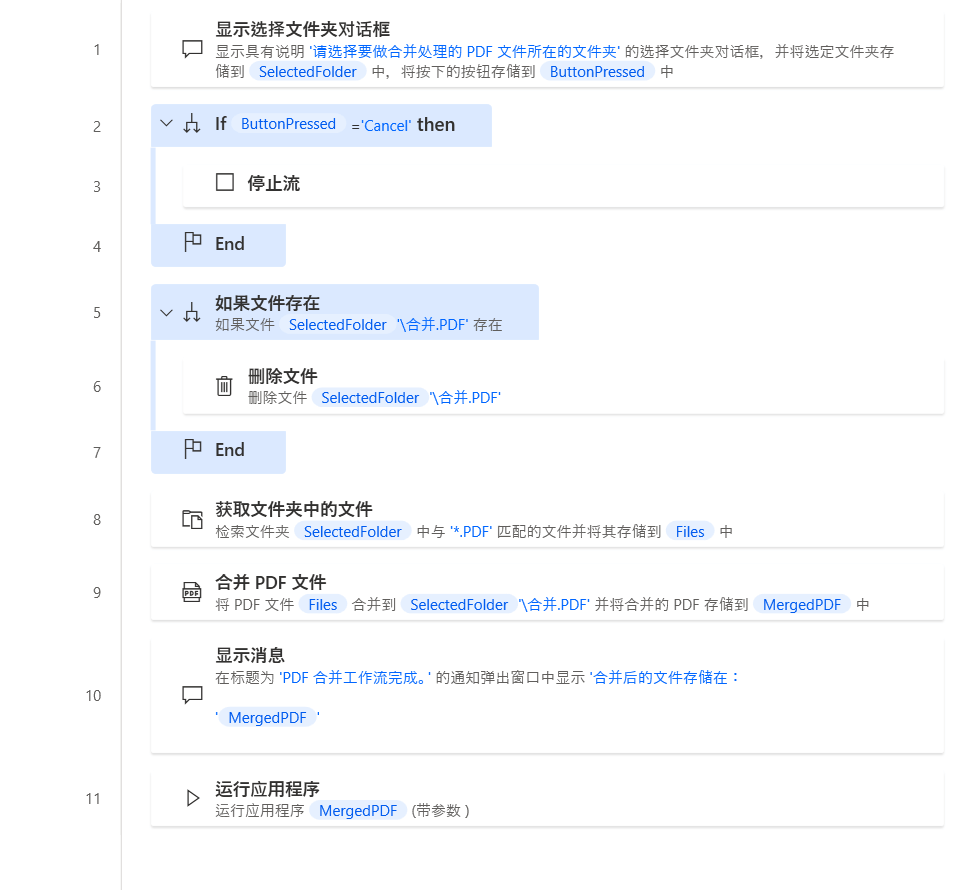The height and width of the screenshot is (890, 970).
Task: Select the SelectedFolder variable in the first action
Action: coord(307,71)
